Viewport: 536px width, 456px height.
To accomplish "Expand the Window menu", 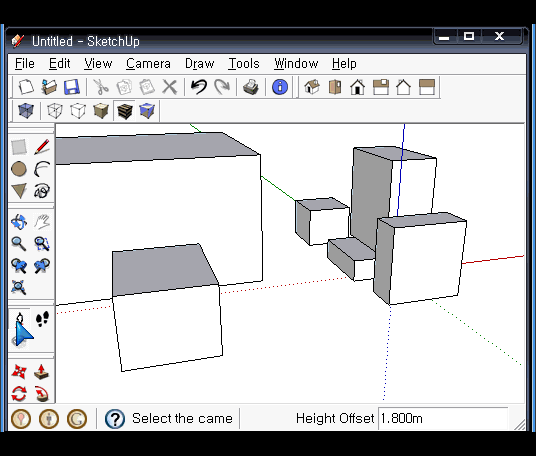I will point(296,64).
